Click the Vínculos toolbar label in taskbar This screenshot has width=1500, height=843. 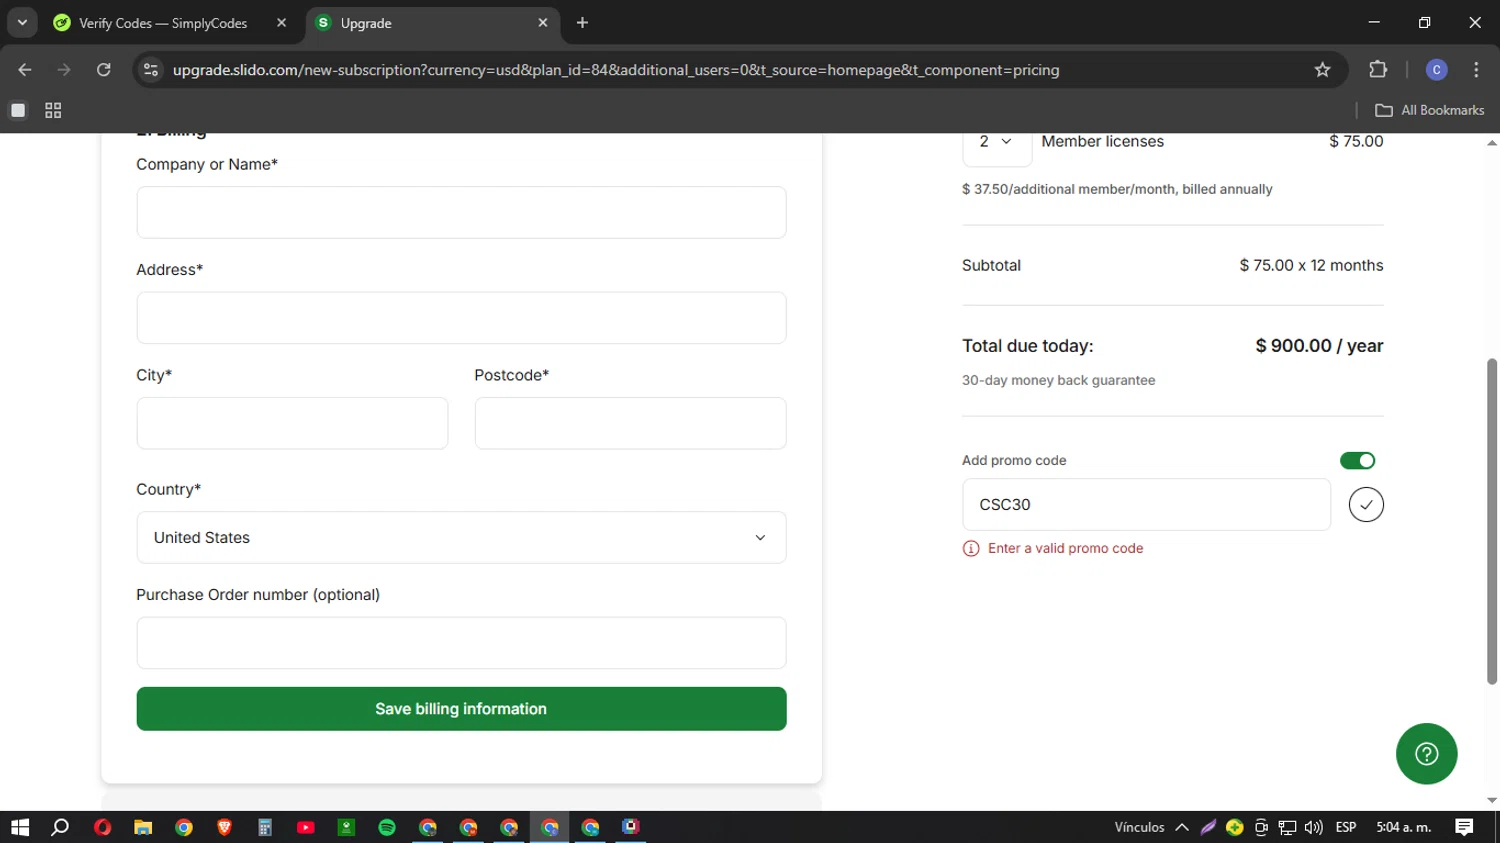pyautogui.click(x=1139, y=827)
